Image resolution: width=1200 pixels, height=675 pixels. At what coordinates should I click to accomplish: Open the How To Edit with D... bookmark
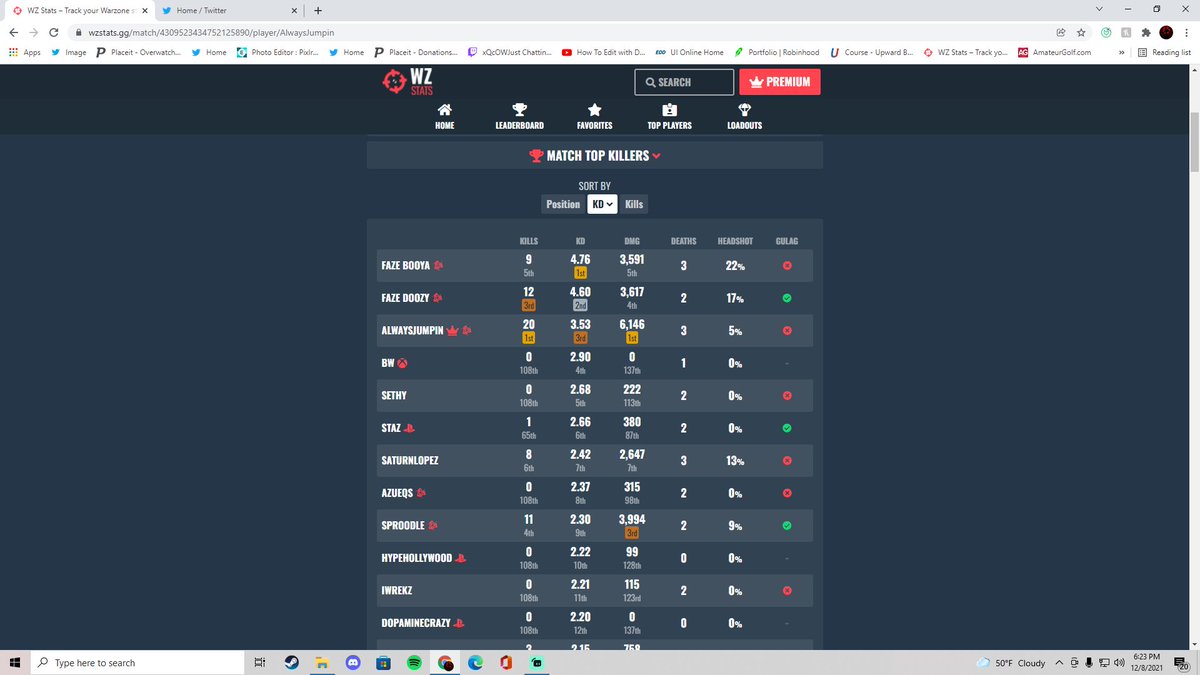pos(603,52)
